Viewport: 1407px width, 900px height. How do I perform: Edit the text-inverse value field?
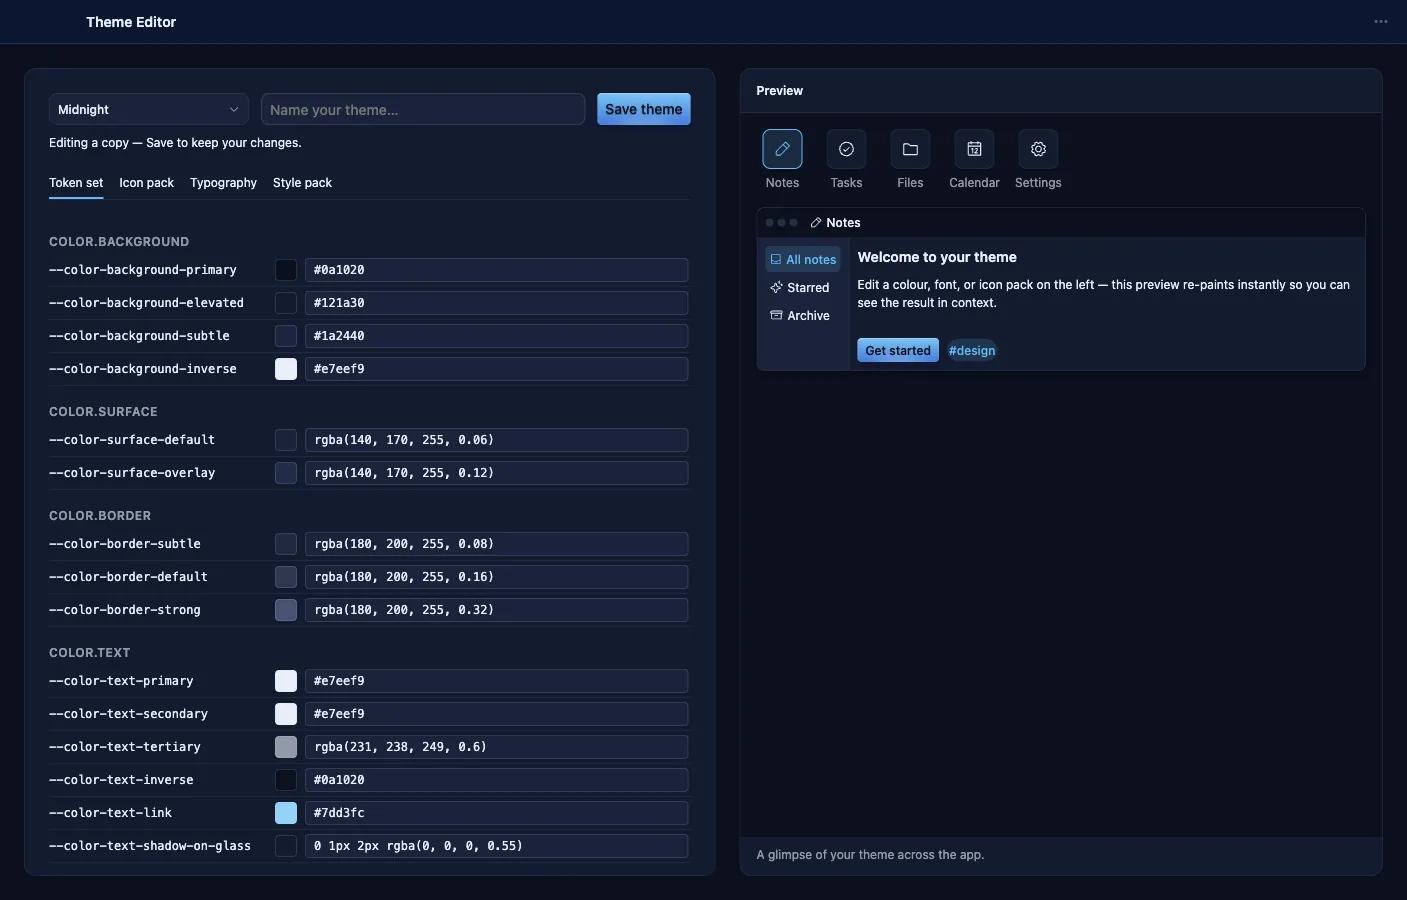click(x=496, y=780)
